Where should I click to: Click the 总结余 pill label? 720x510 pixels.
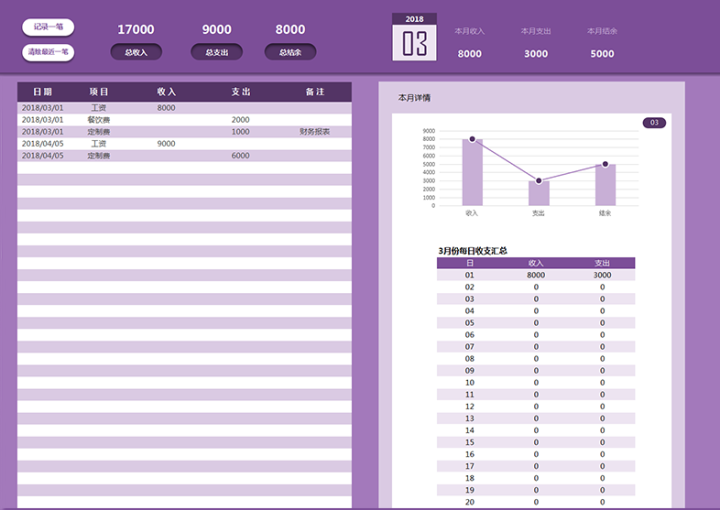coord(290,52)
